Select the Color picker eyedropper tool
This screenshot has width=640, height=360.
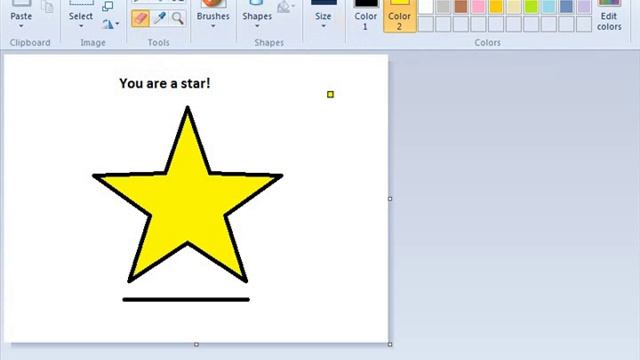tap(160, 18)
